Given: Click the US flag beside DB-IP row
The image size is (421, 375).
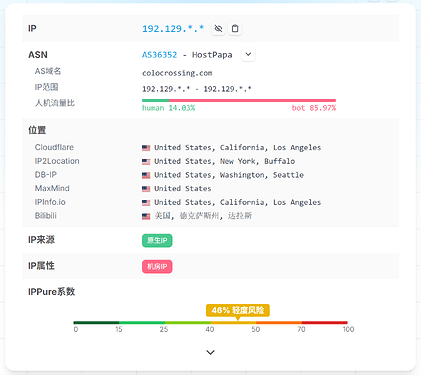Looking at the screenshot, I should (146, 175).
